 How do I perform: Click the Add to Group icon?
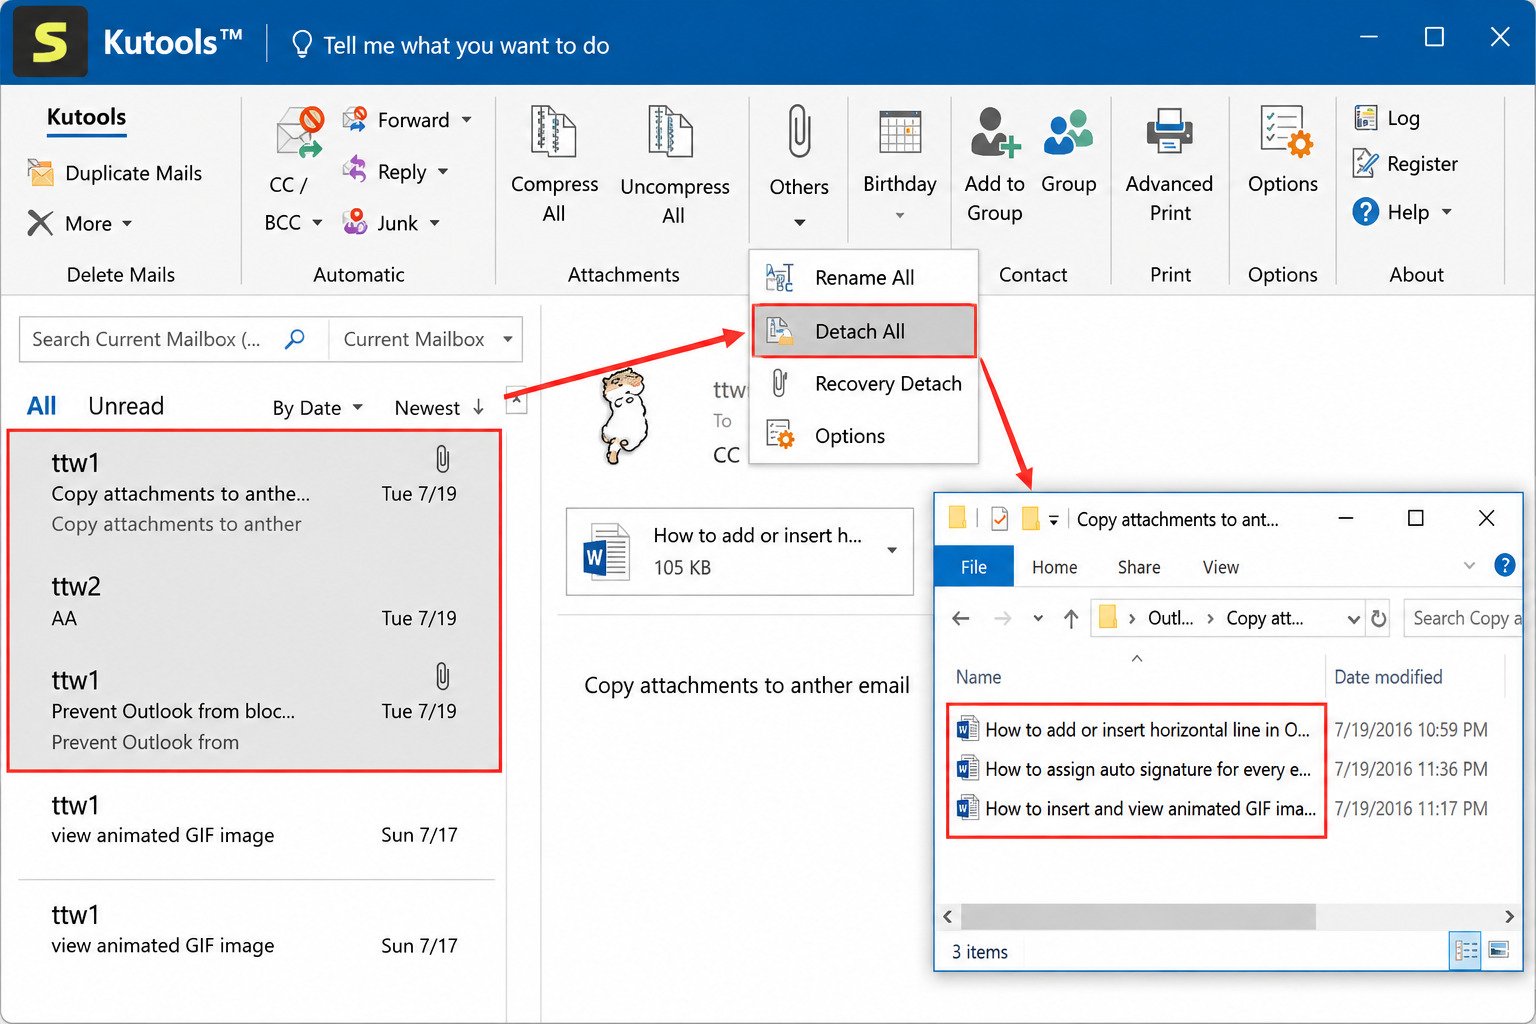click(x=995, y=132)
